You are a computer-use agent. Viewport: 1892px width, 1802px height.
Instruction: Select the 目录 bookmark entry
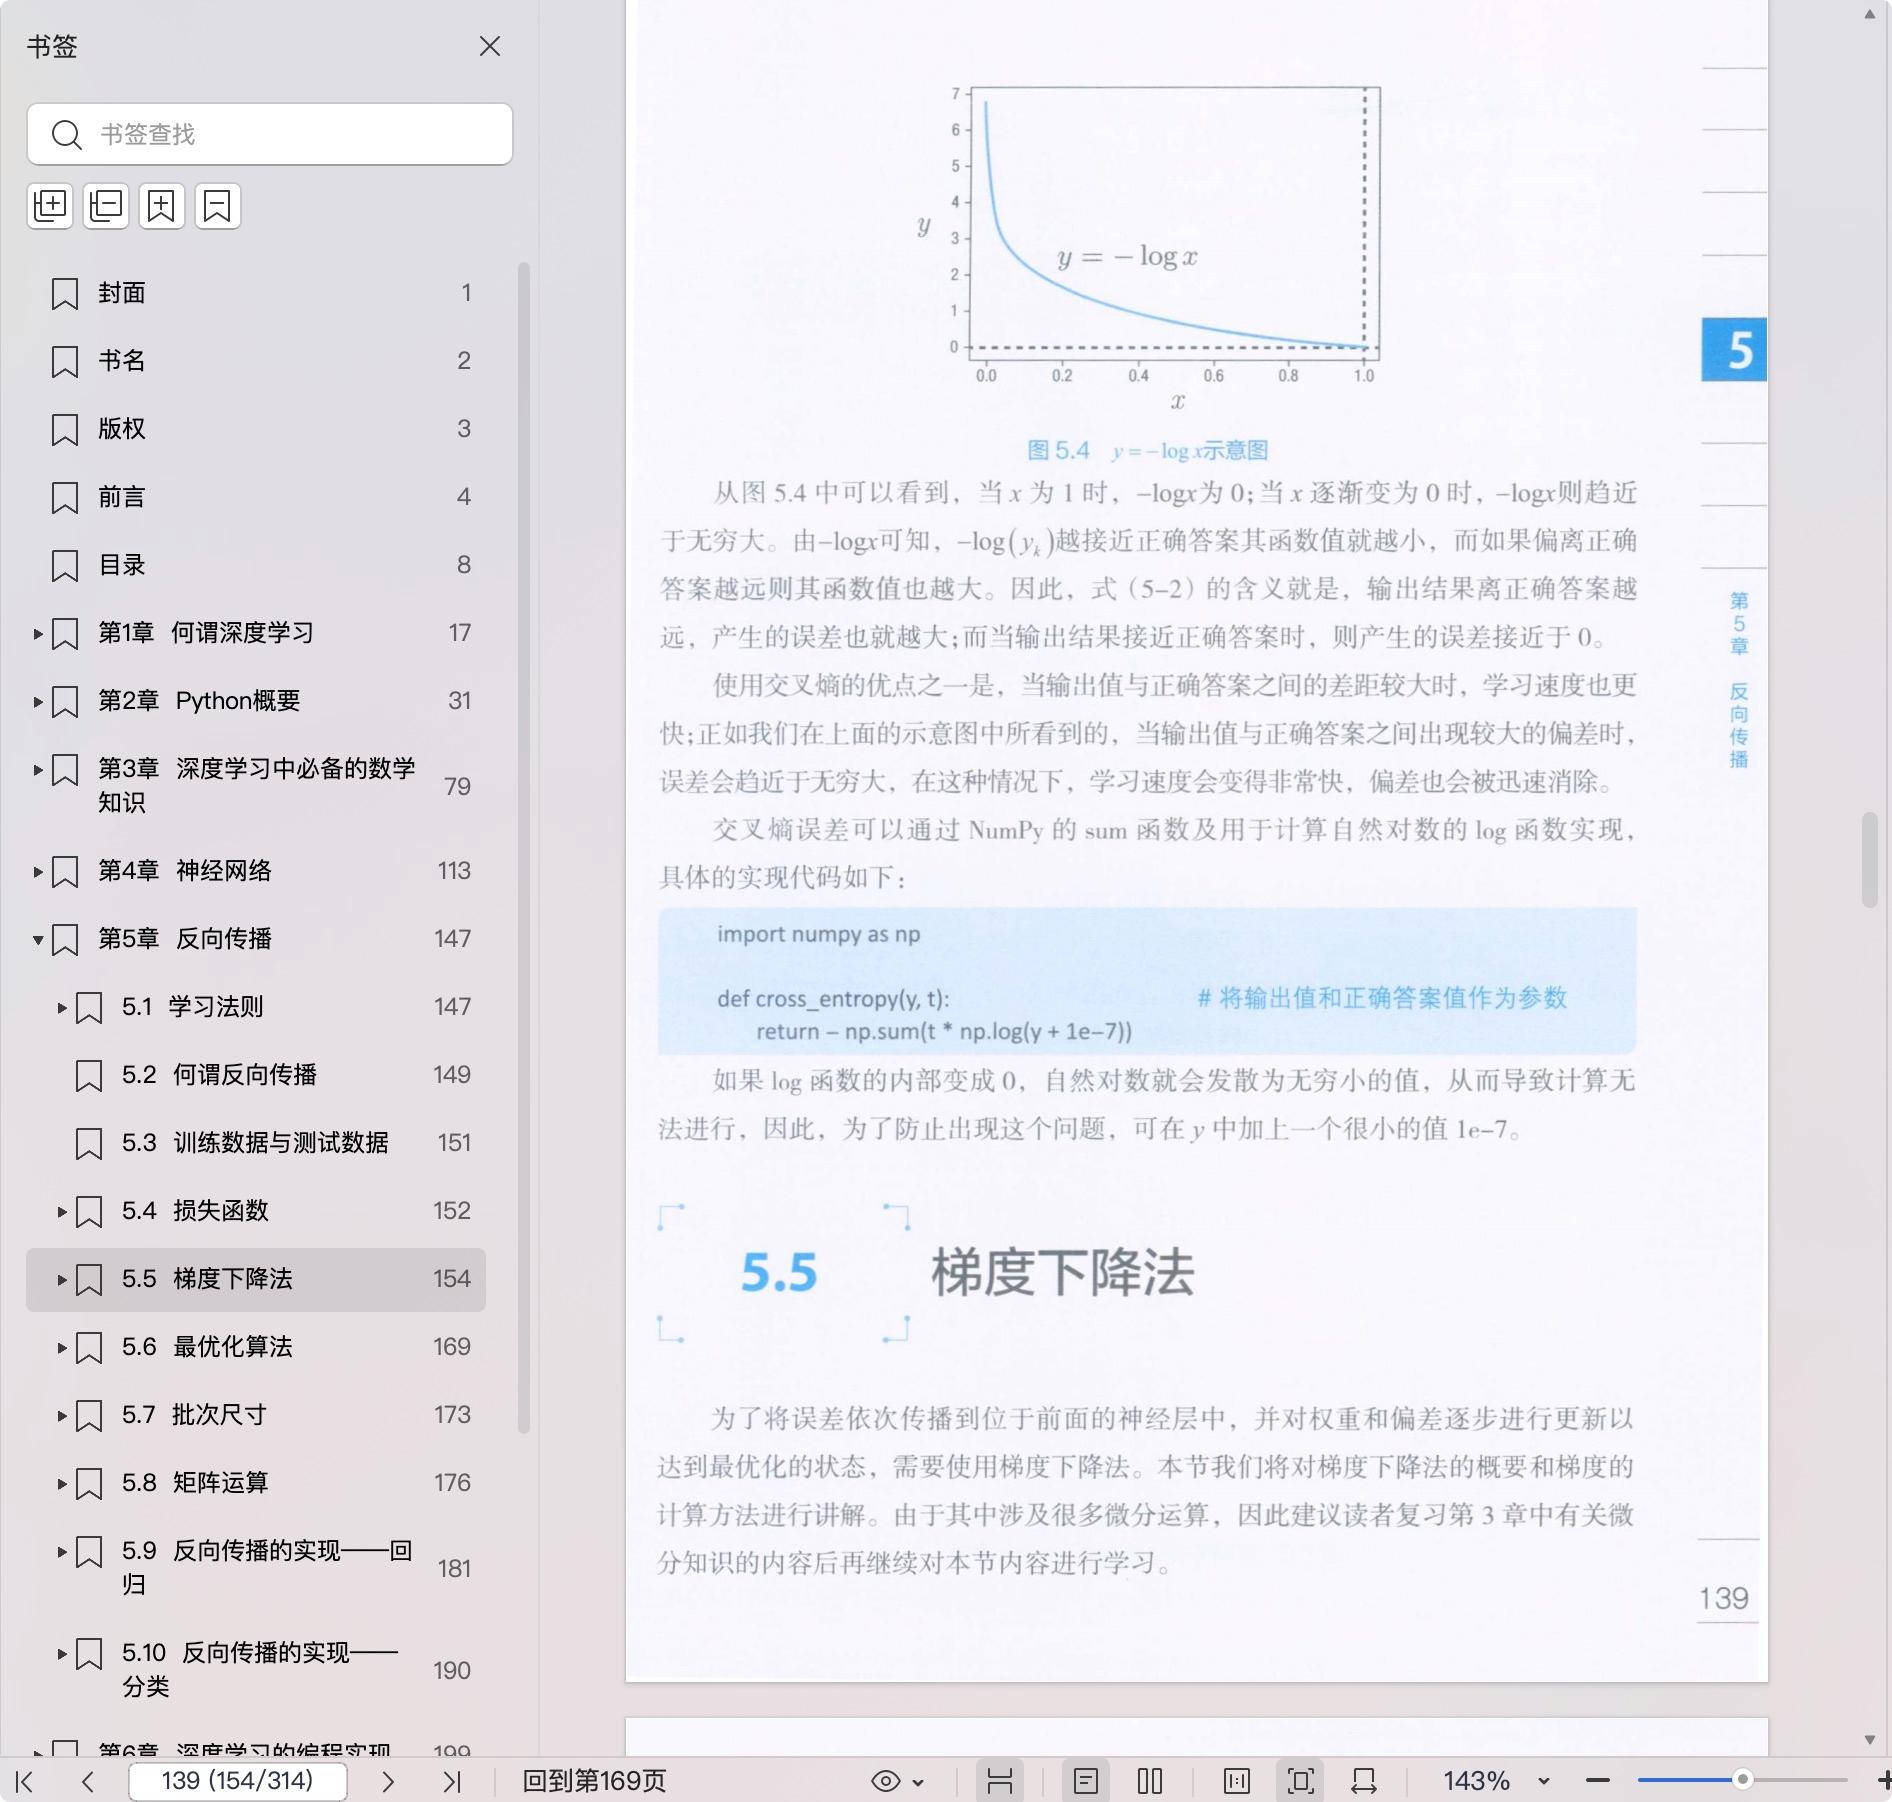122,565
